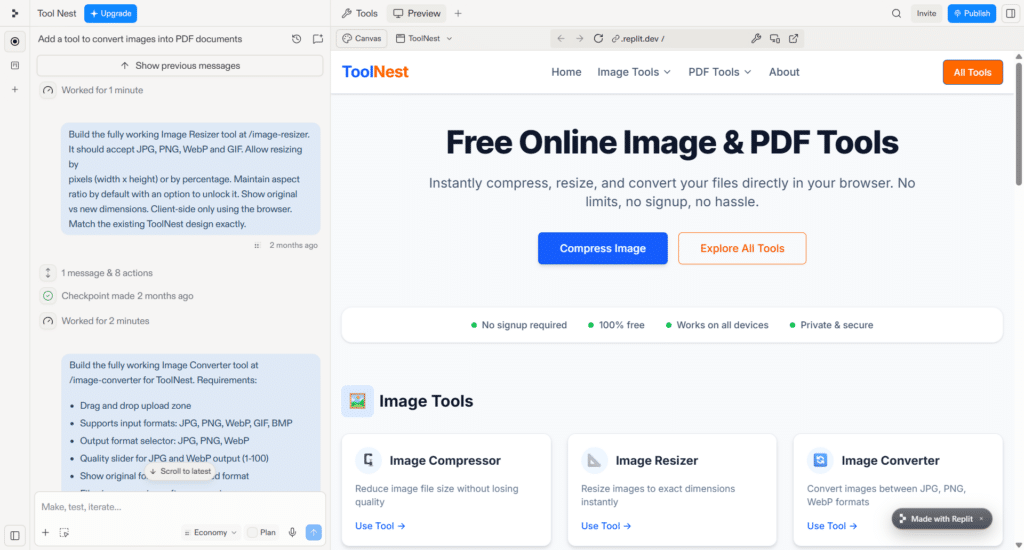Open search with the magnifier icon
This screenshot has height=550, width=1024.
click(x=897, y=13)
